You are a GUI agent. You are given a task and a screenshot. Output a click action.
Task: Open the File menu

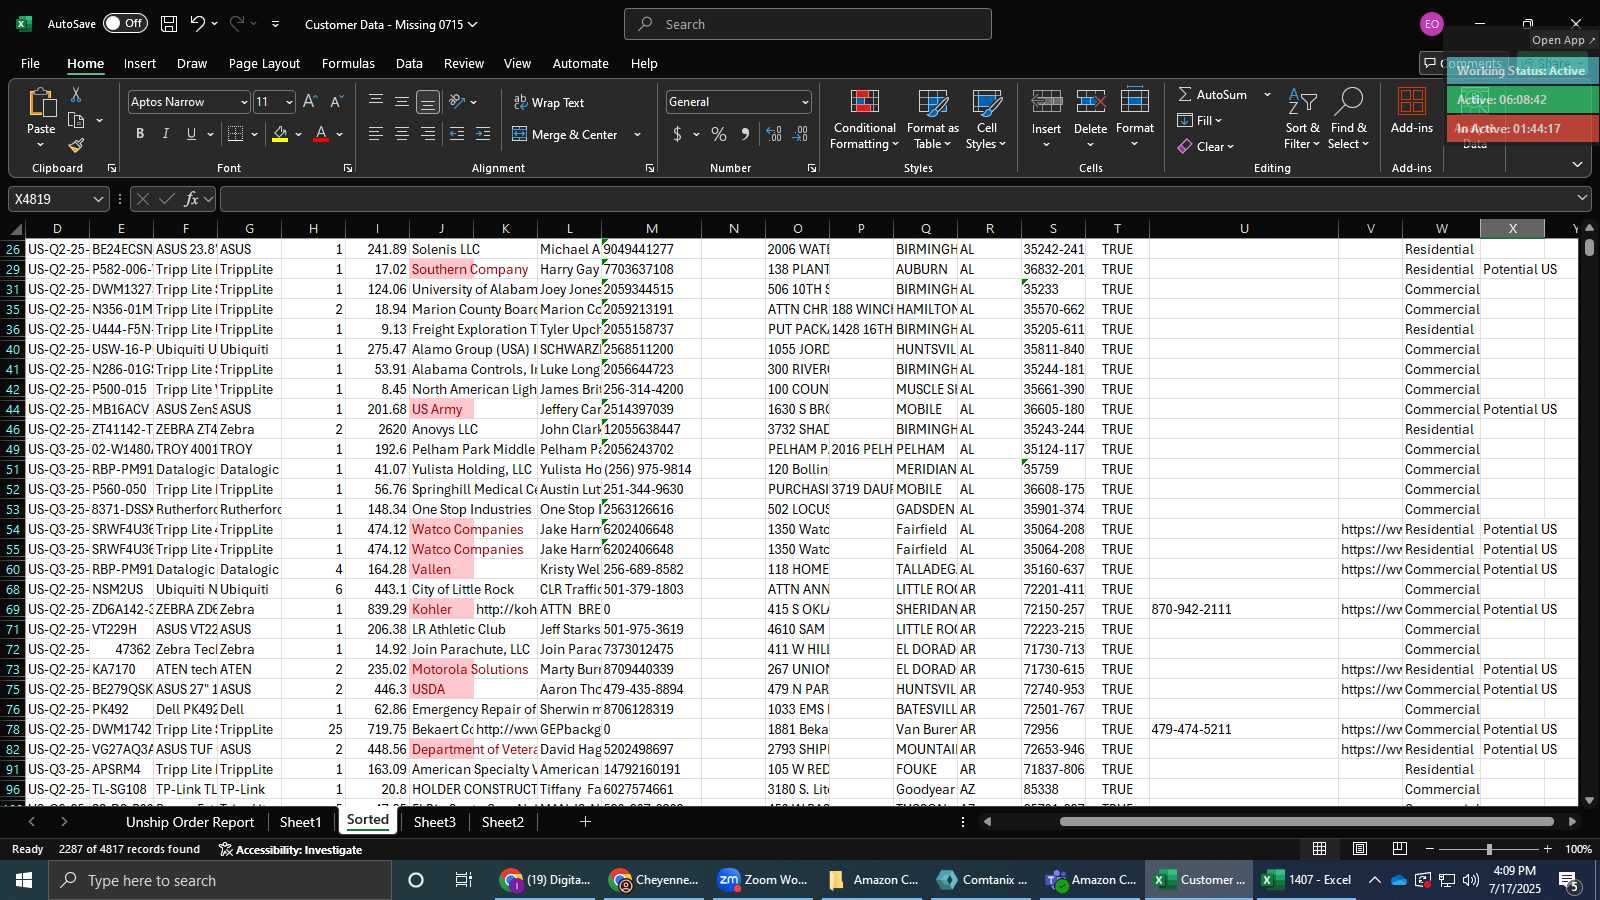(30, 63)
